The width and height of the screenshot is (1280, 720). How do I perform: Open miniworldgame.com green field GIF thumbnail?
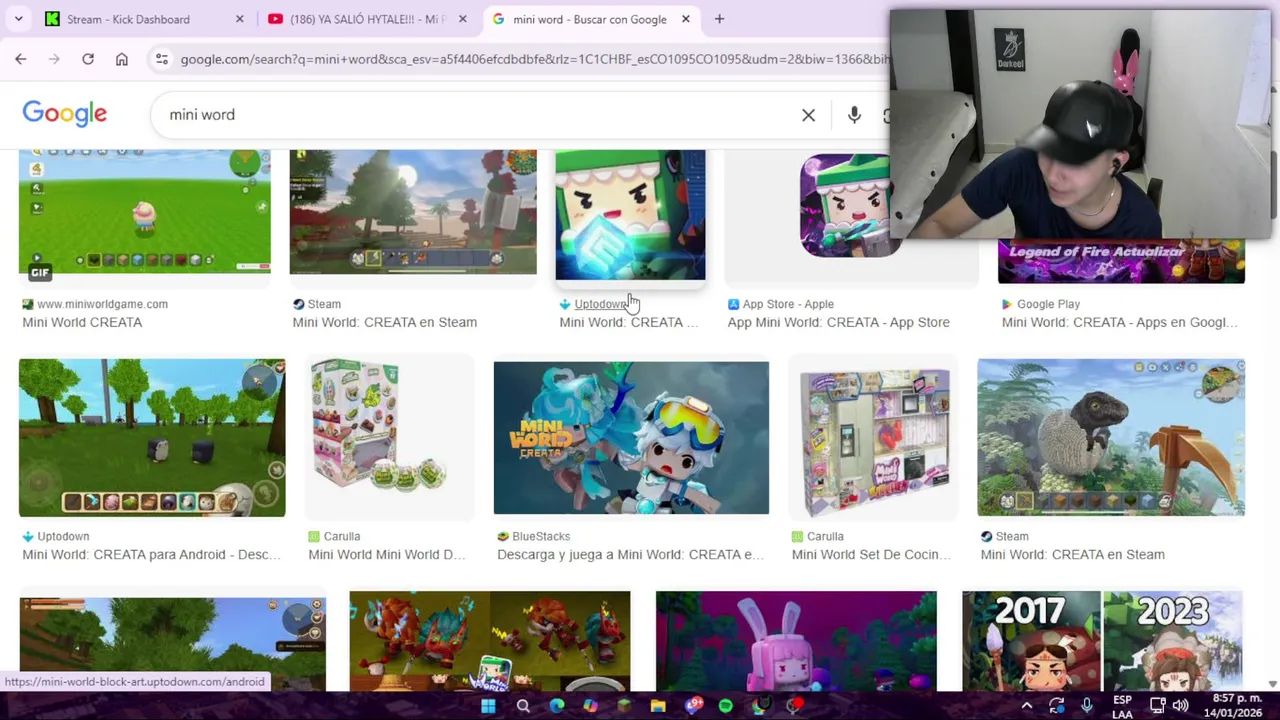pos(145,214)
